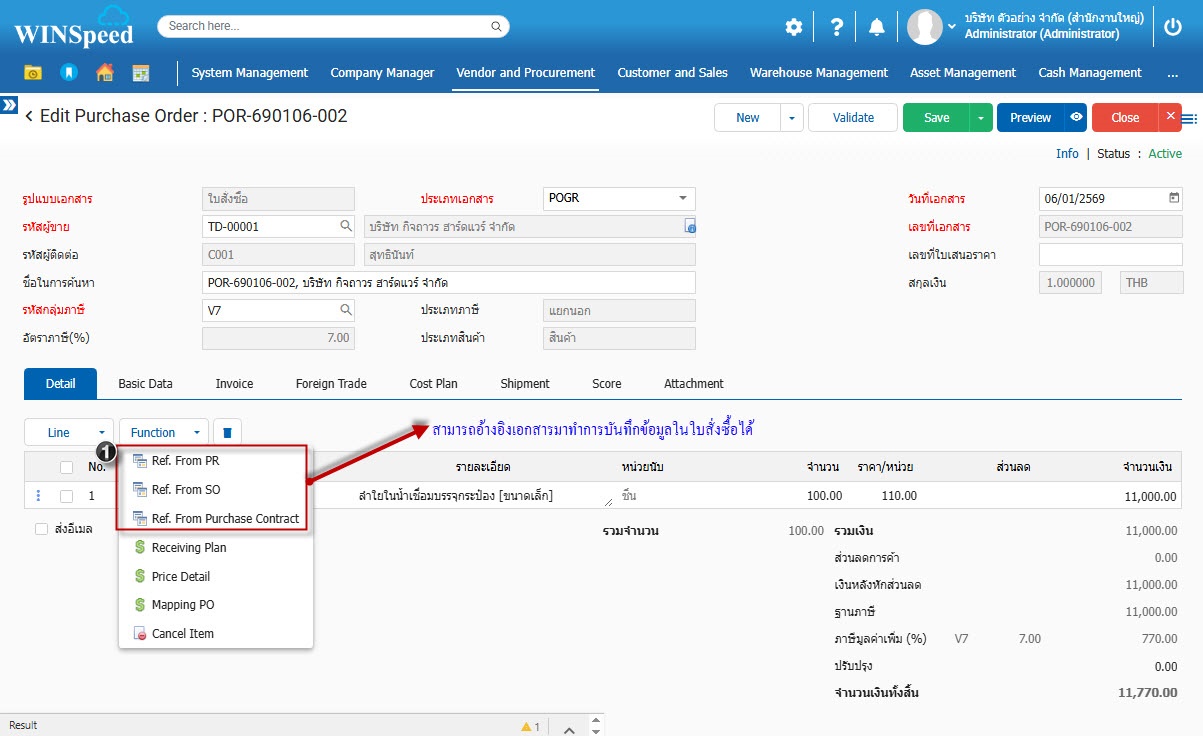
Task: Open the settings gear icon
Action: click(793, 27)
